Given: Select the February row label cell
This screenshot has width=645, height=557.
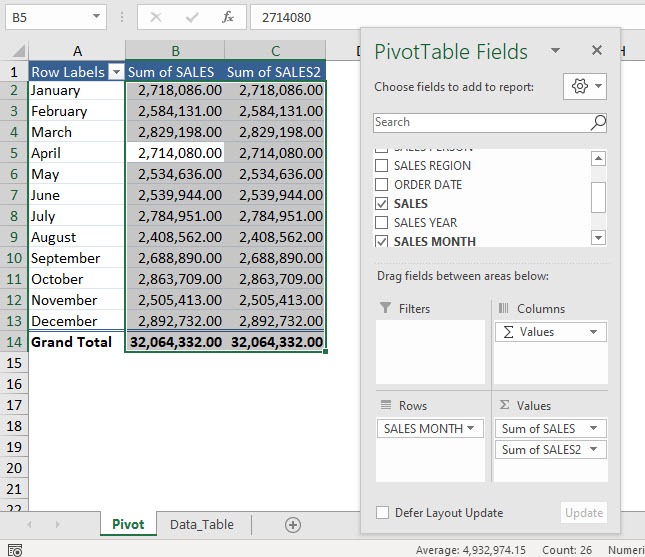Looking at the screenshot, I should pos(77,111).
